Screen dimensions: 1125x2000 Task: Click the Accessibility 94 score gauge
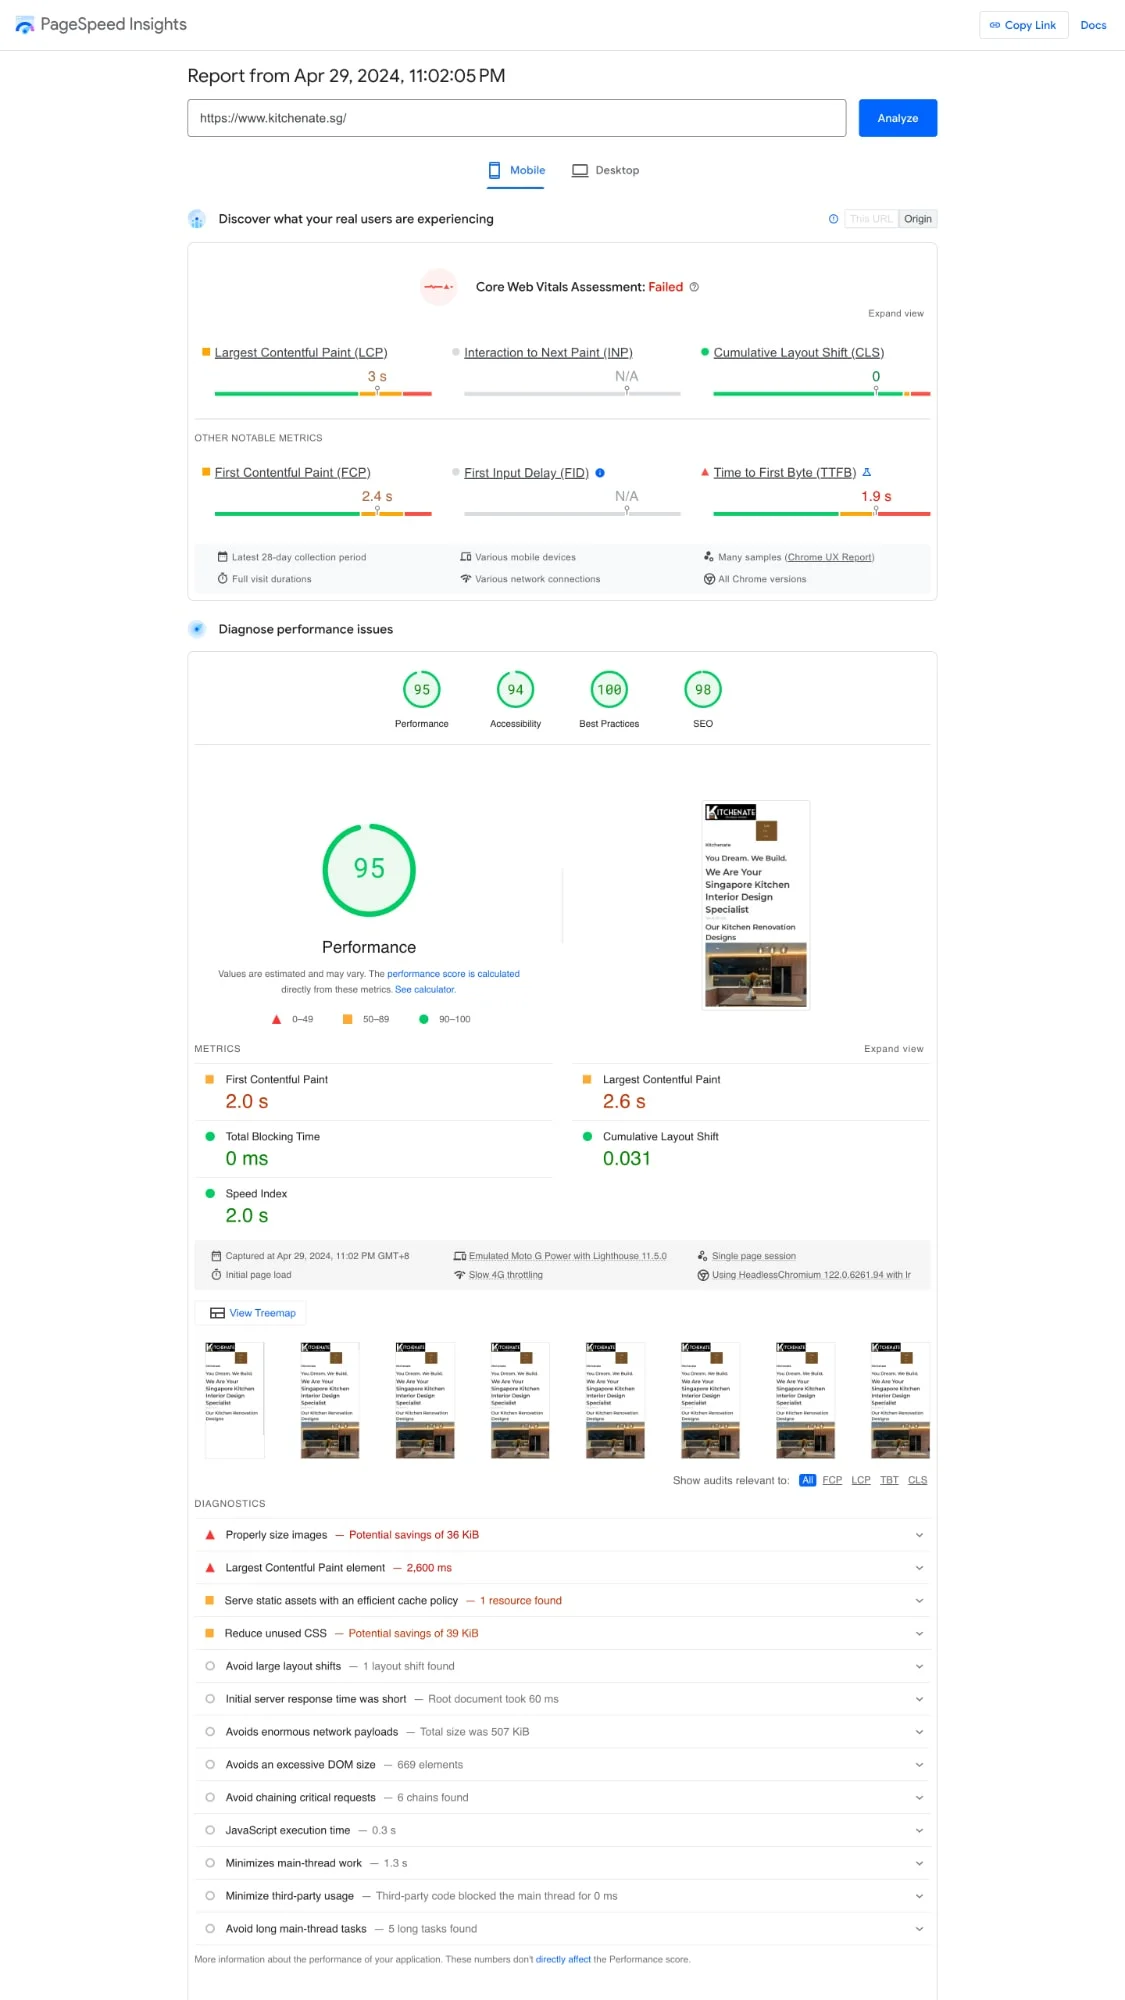point(515,690)
